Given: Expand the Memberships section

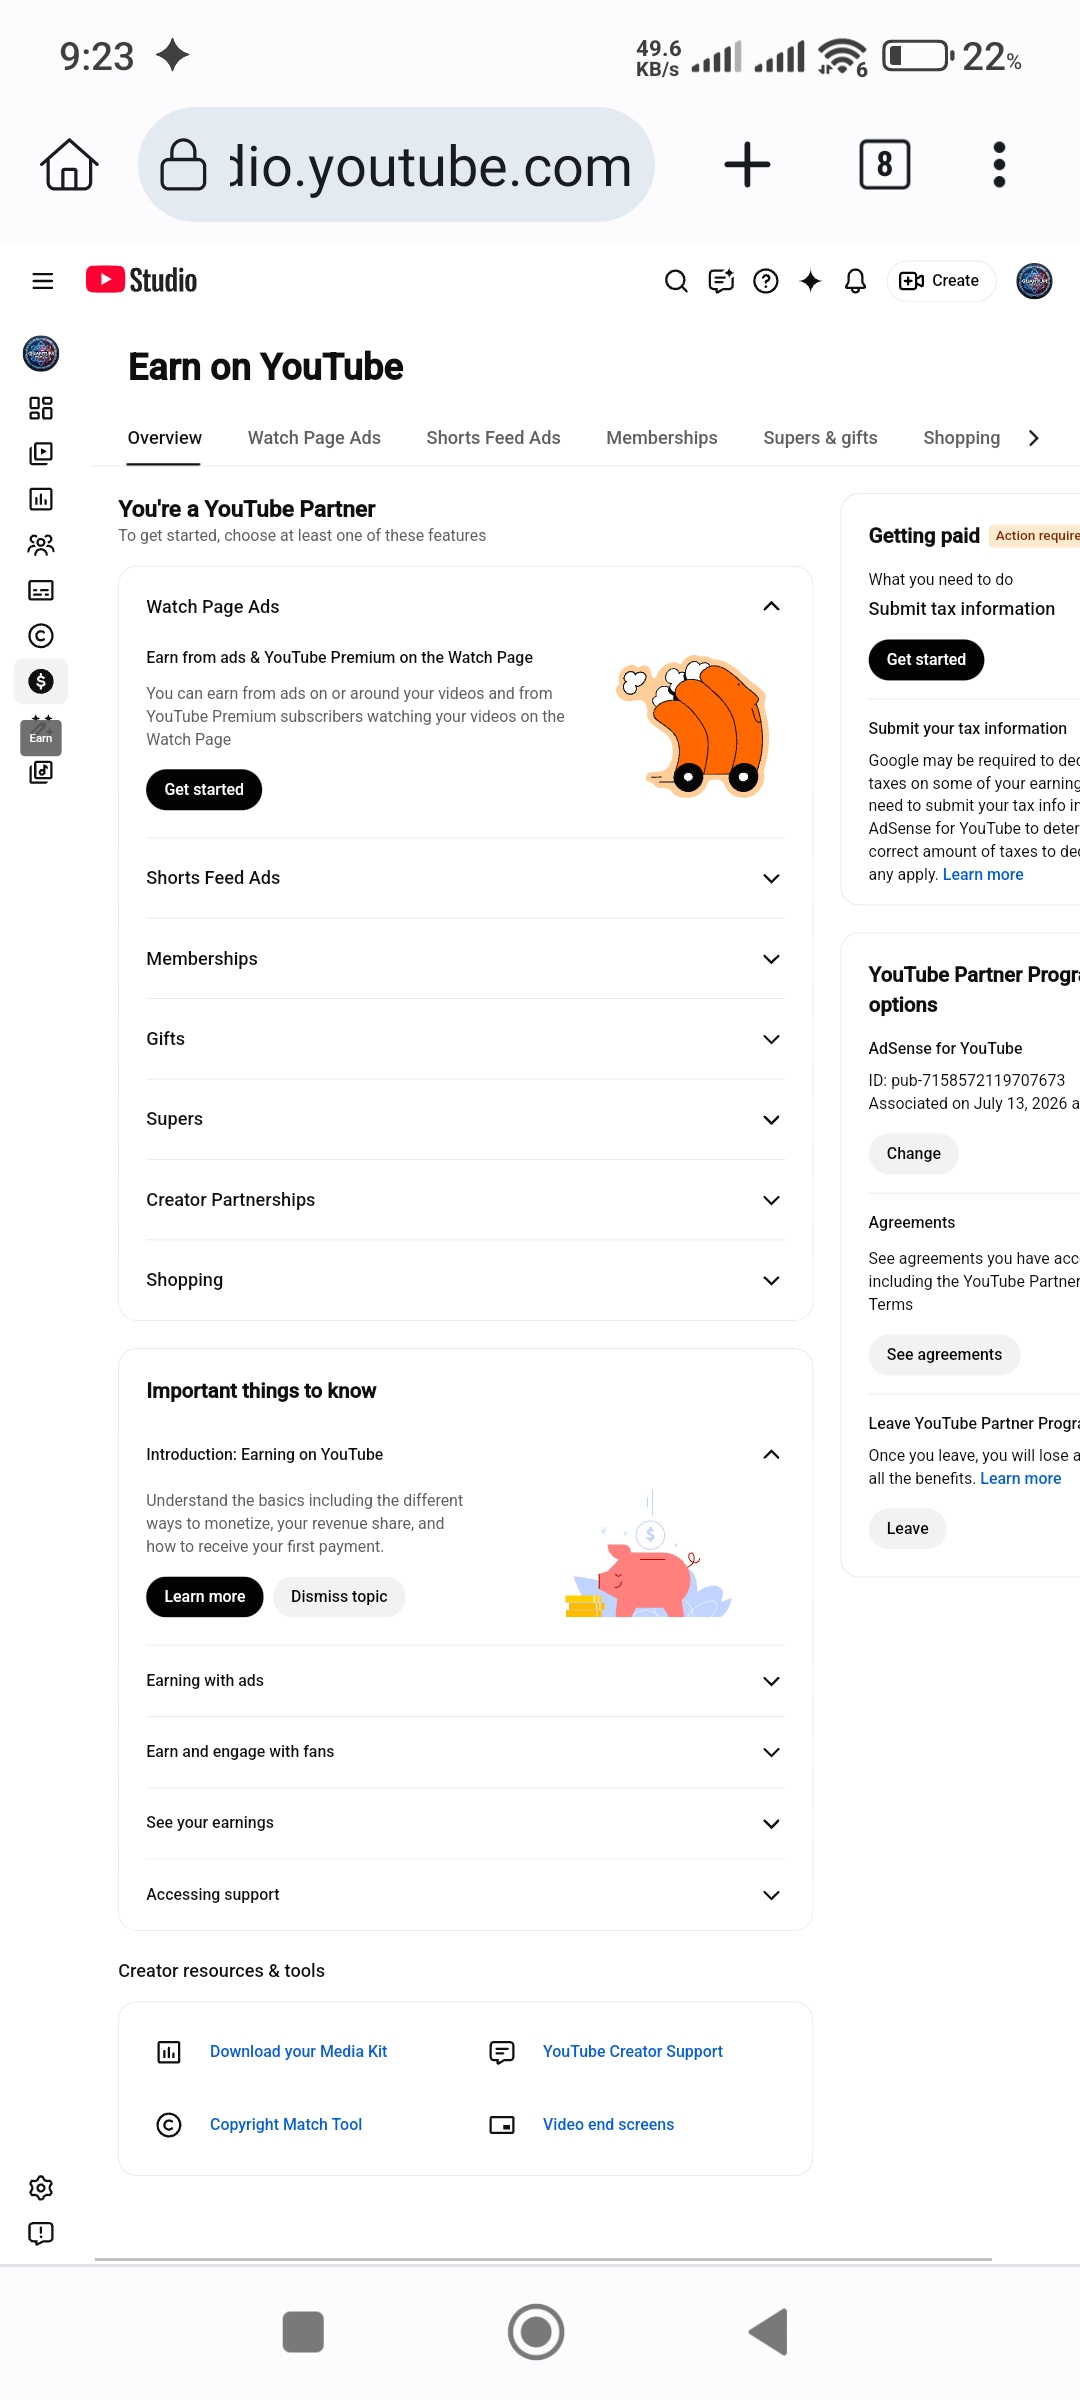Looking at the screenshot, I should pos(465,959).
